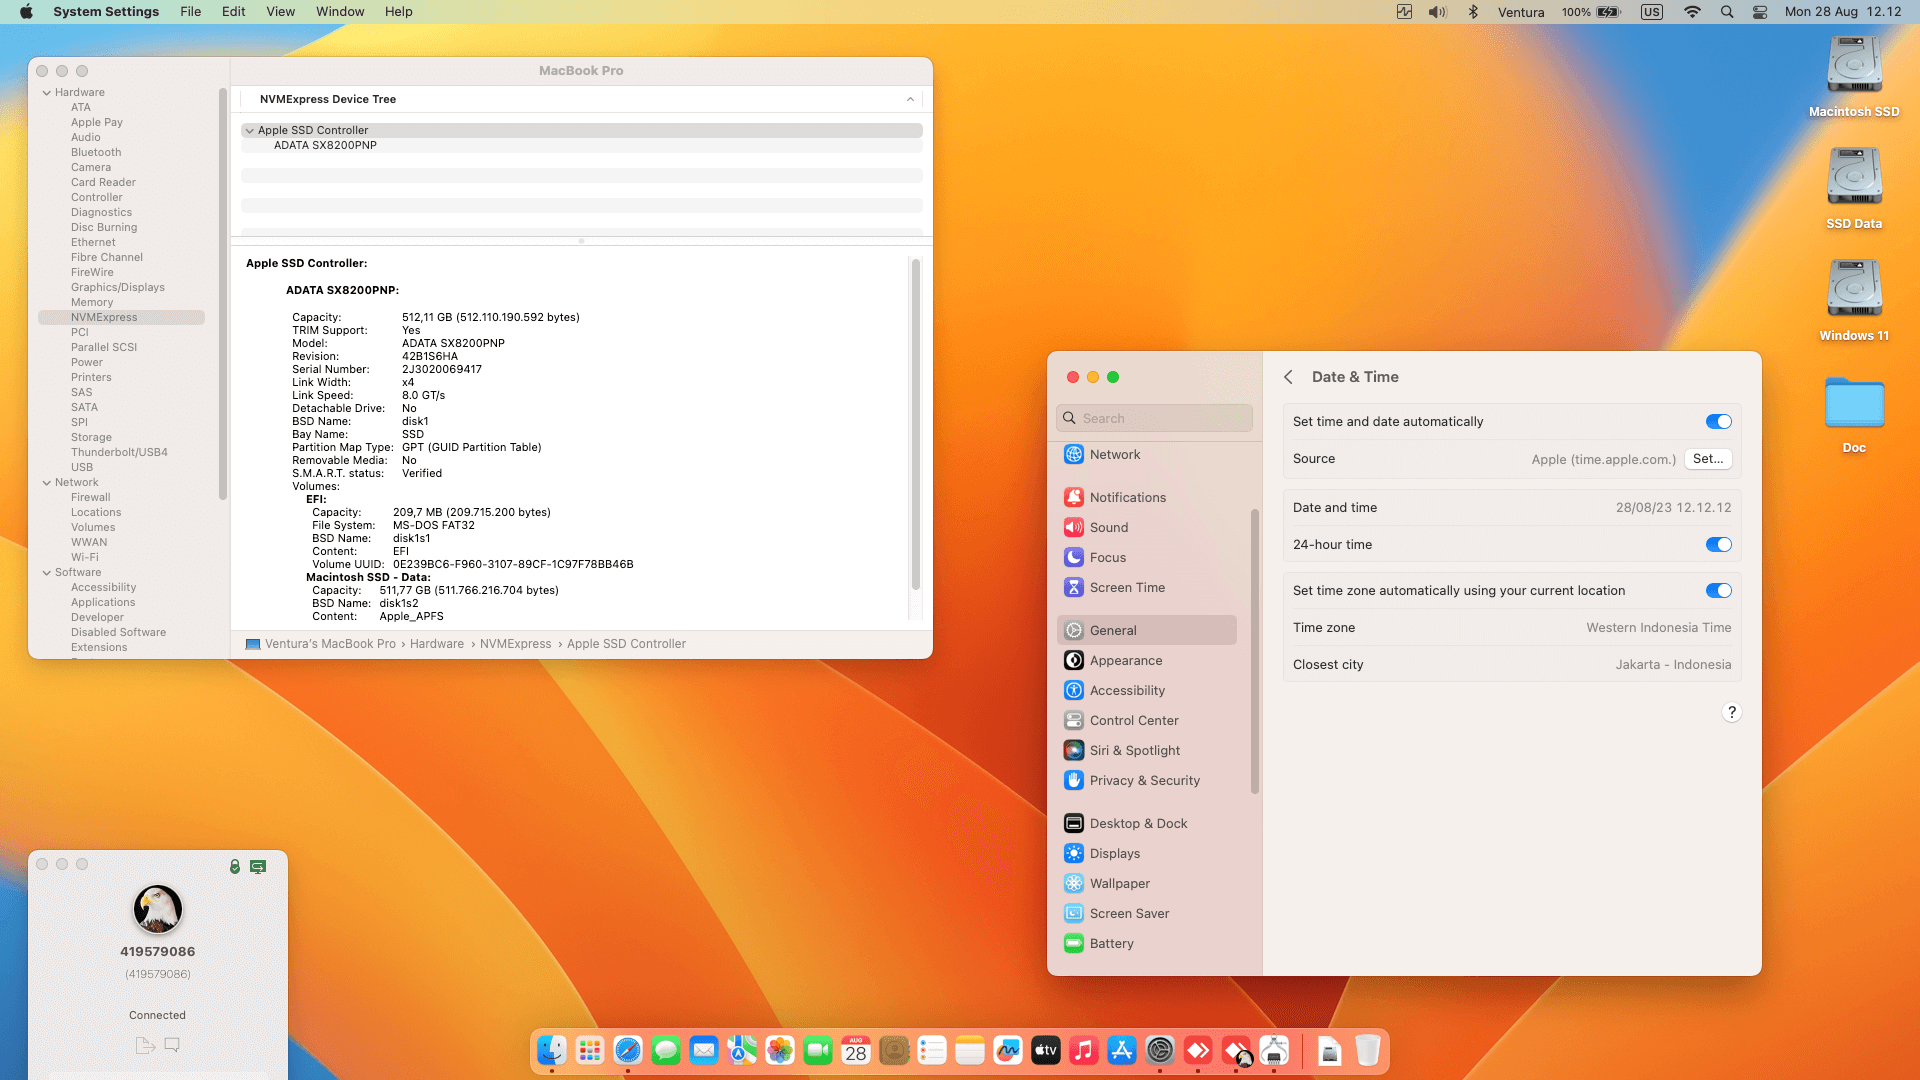Click the help question mark in Date & Time
The image size is (1920, 1080).
pos(1733,712)
